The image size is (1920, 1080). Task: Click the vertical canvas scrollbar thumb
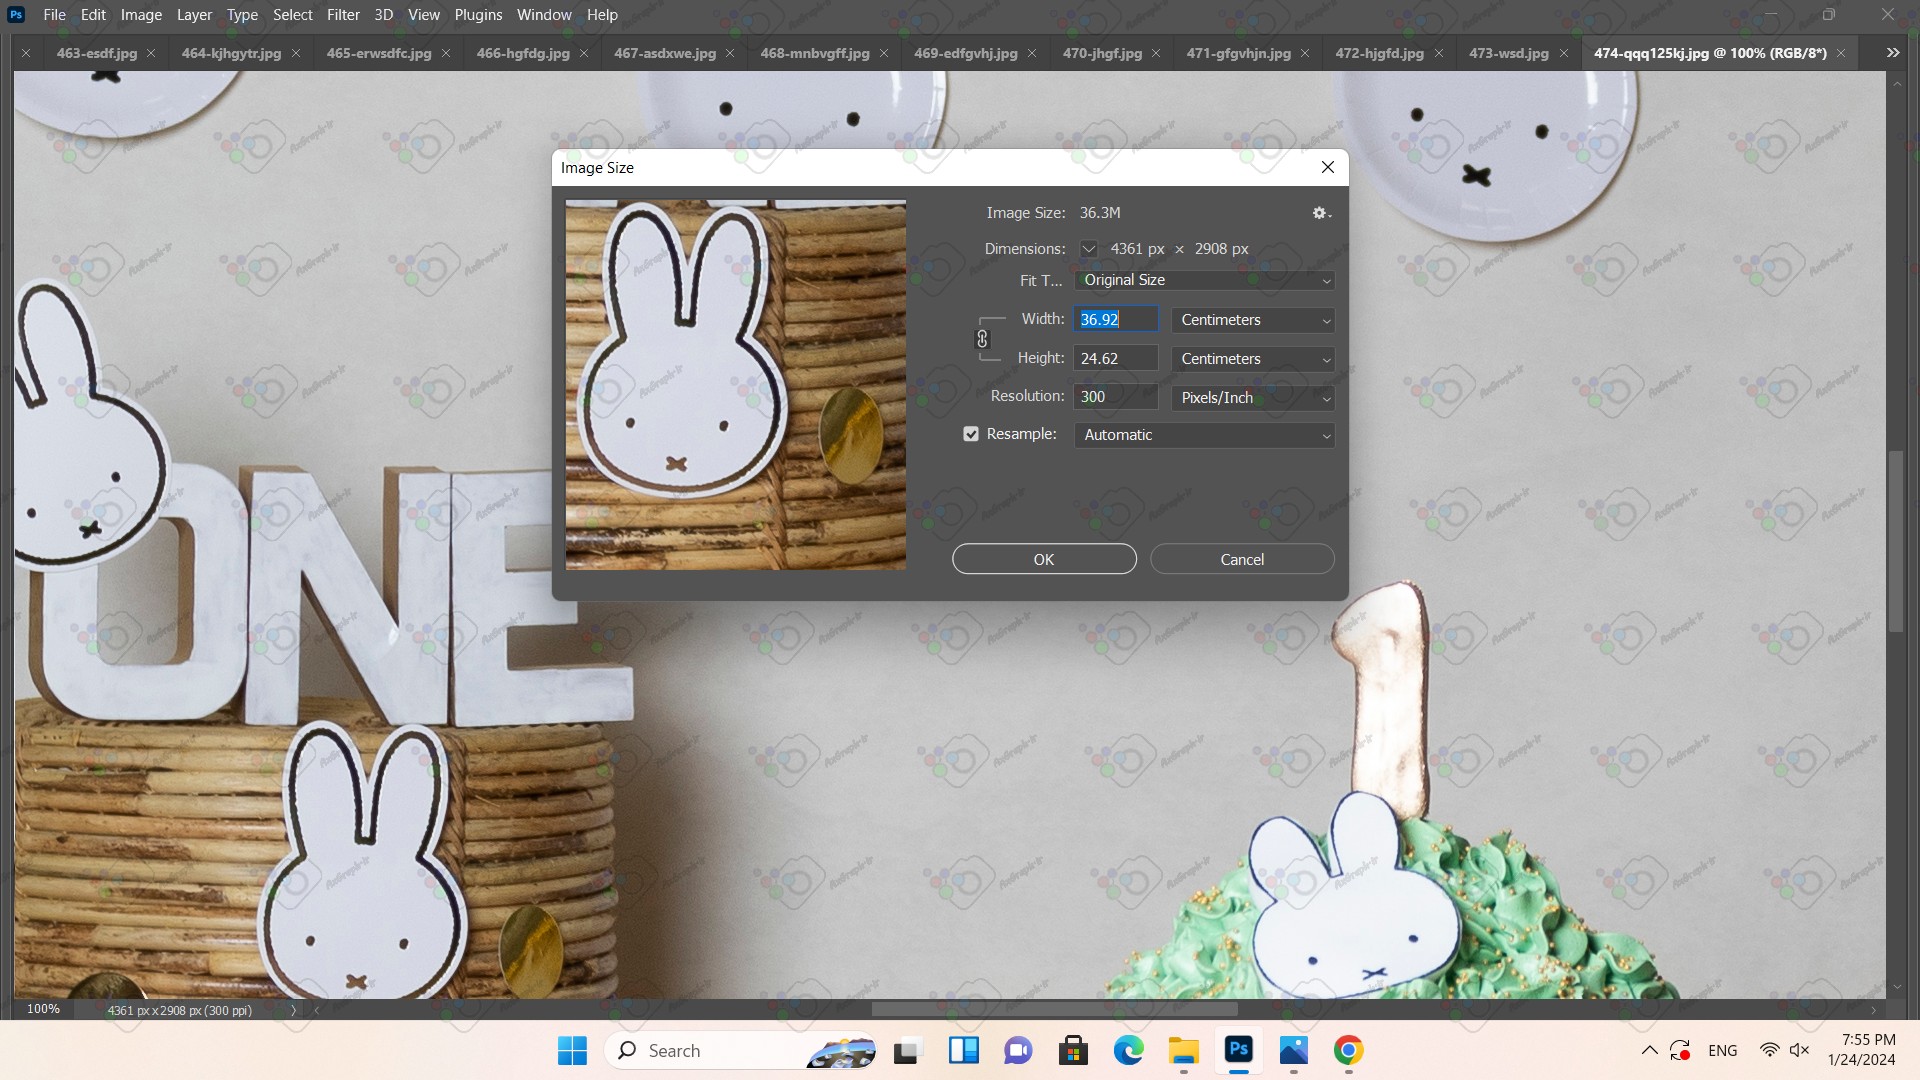pyautogui.click(x=1895, y=541)
